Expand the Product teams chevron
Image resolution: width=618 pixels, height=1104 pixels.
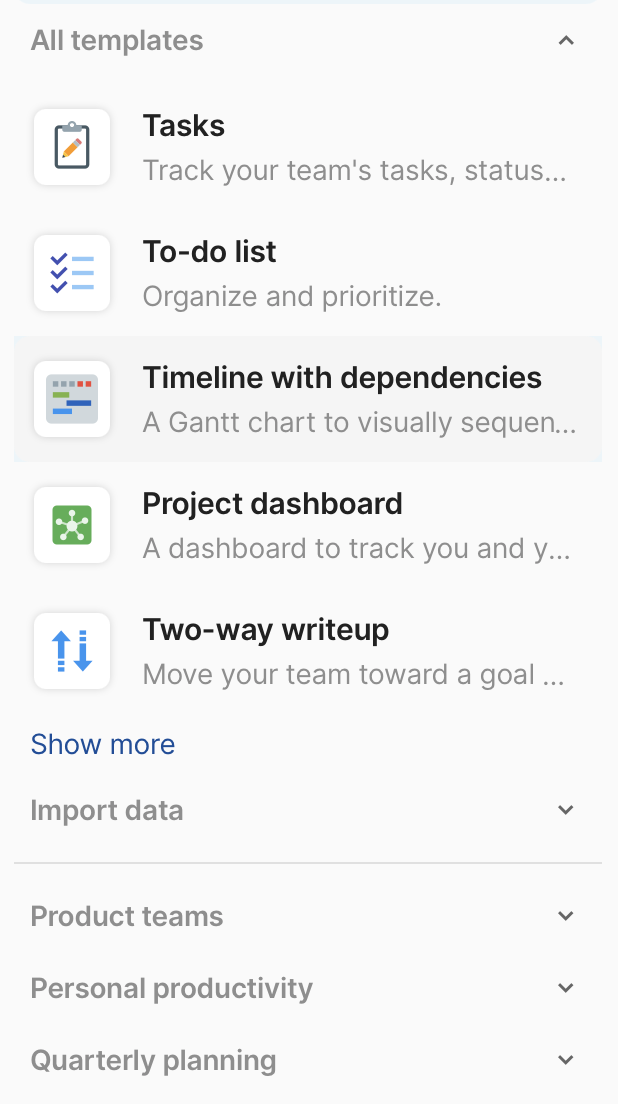[566, 916]
